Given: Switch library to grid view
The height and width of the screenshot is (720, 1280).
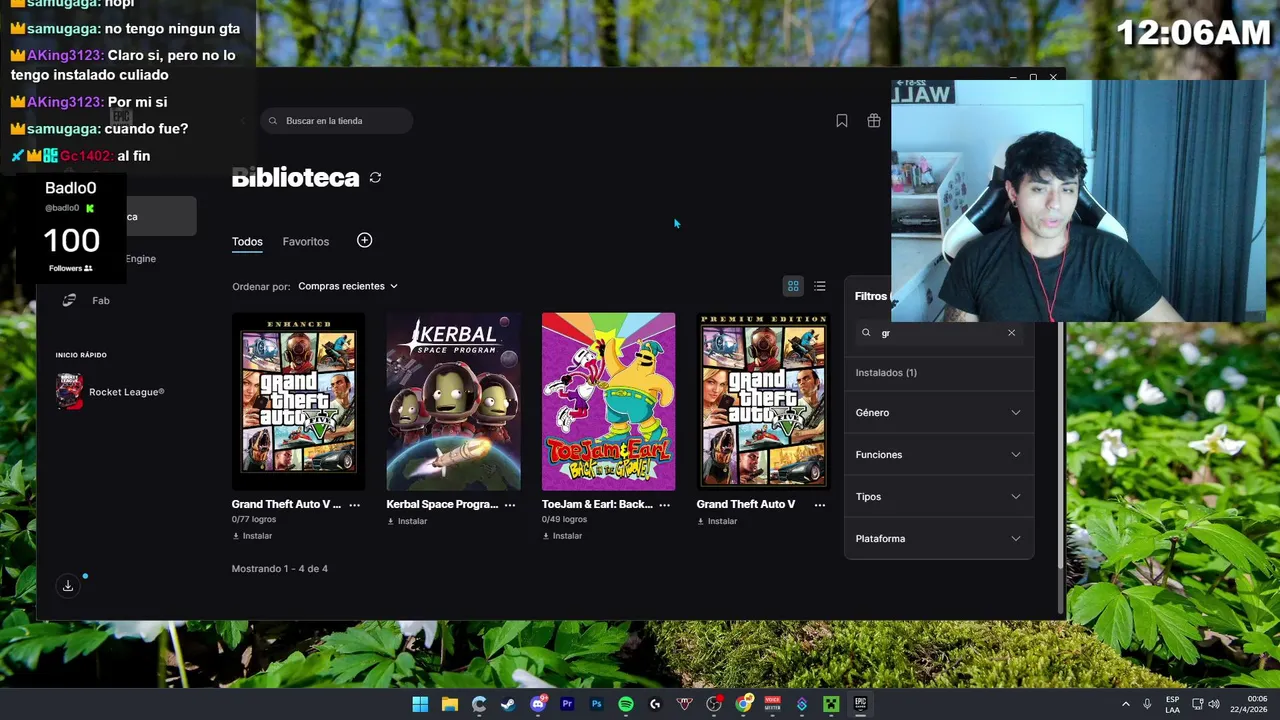Looking at the screenshot, I should tap(793, 286).
